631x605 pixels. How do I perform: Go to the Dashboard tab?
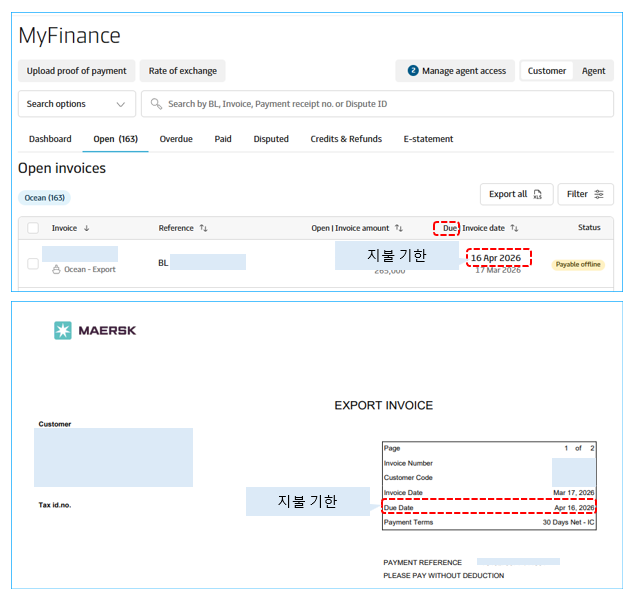pyautogui.click(x=50, y=139)
